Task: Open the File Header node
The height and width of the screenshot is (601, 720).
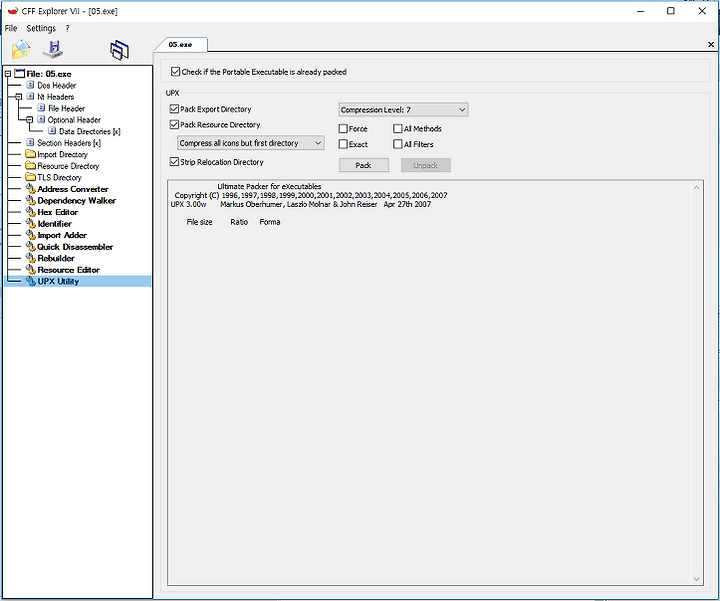Action: click(x=67, y=108)
